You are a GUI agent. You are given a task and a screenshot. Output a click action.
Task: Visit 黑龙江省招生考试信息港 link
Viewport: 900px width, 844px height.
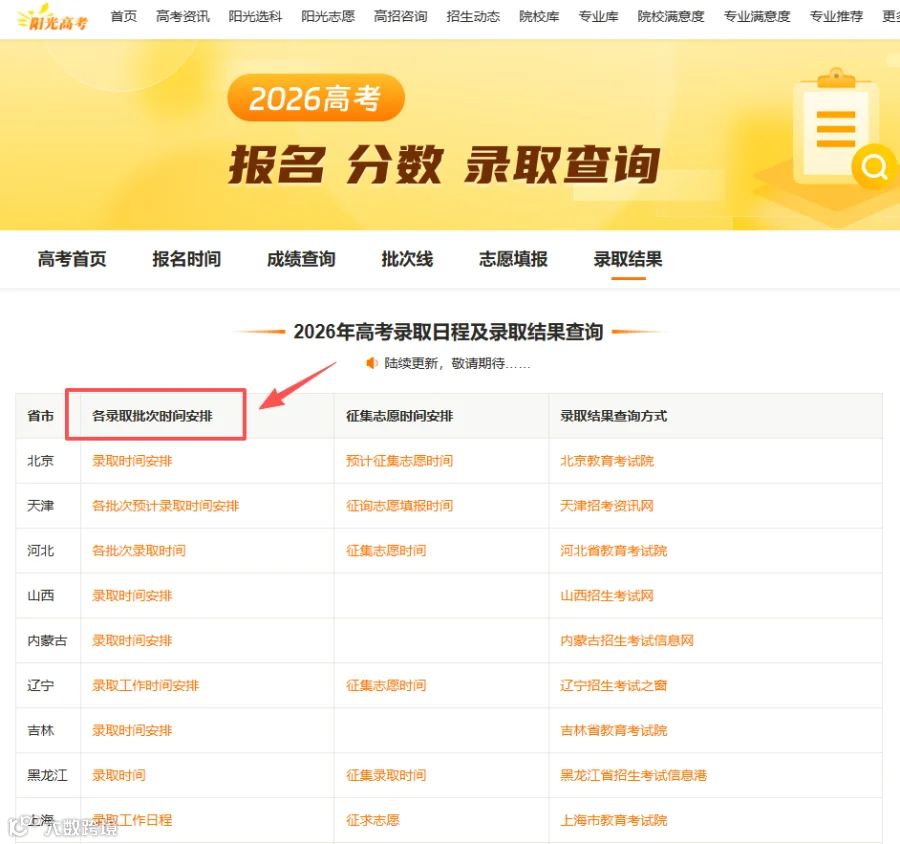(634, 775)
